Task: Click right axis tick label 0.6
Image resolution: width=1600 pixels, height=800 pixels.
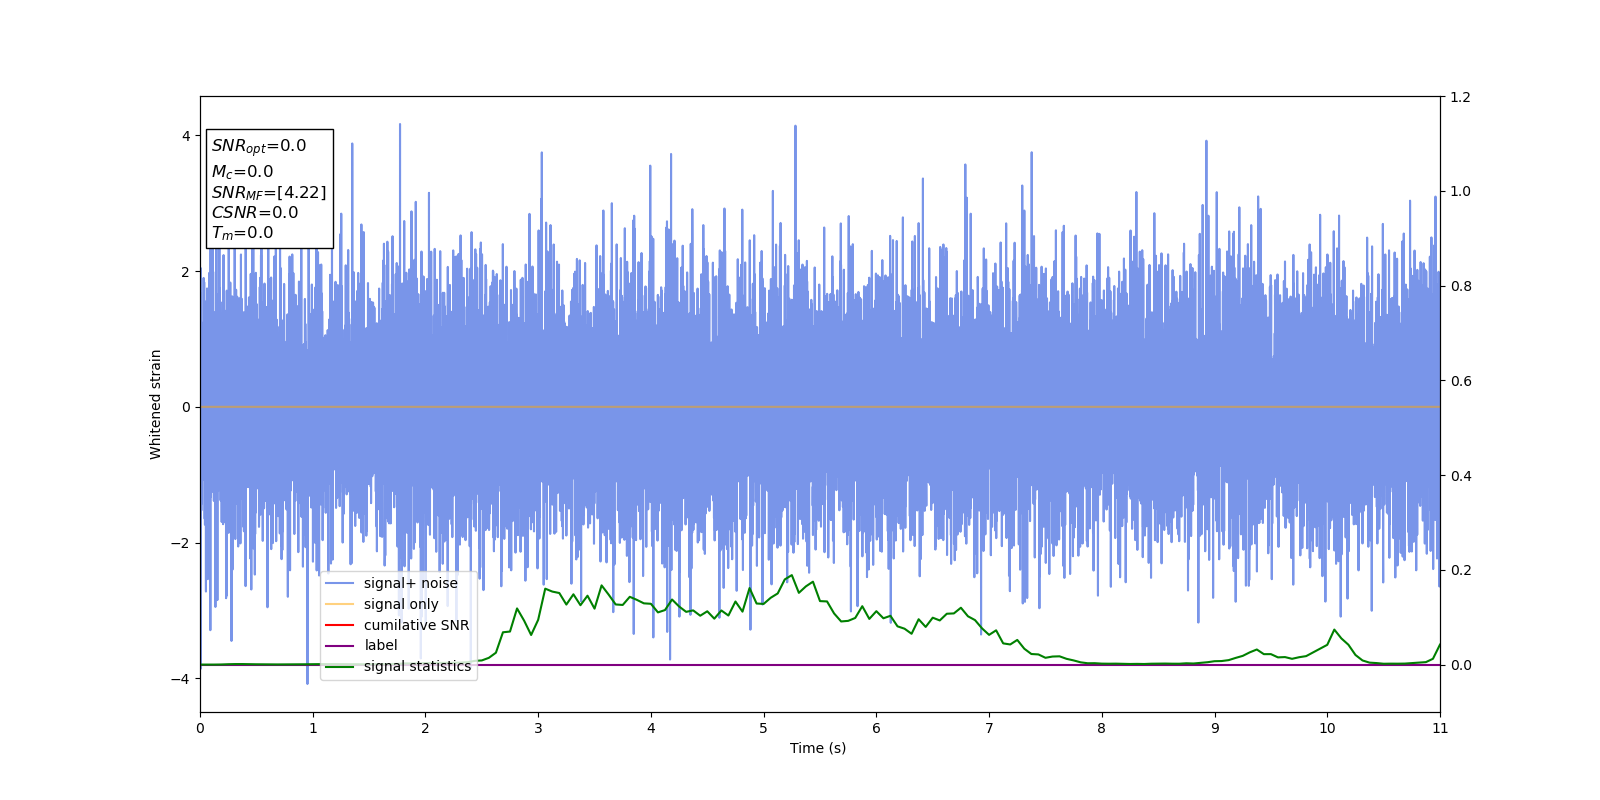Action: click(x=1461, y=381)
